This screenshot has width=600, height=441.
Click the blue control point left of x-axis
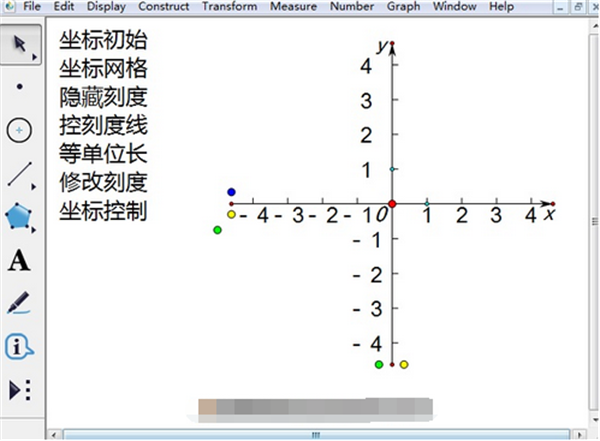[x=231, y=192]
